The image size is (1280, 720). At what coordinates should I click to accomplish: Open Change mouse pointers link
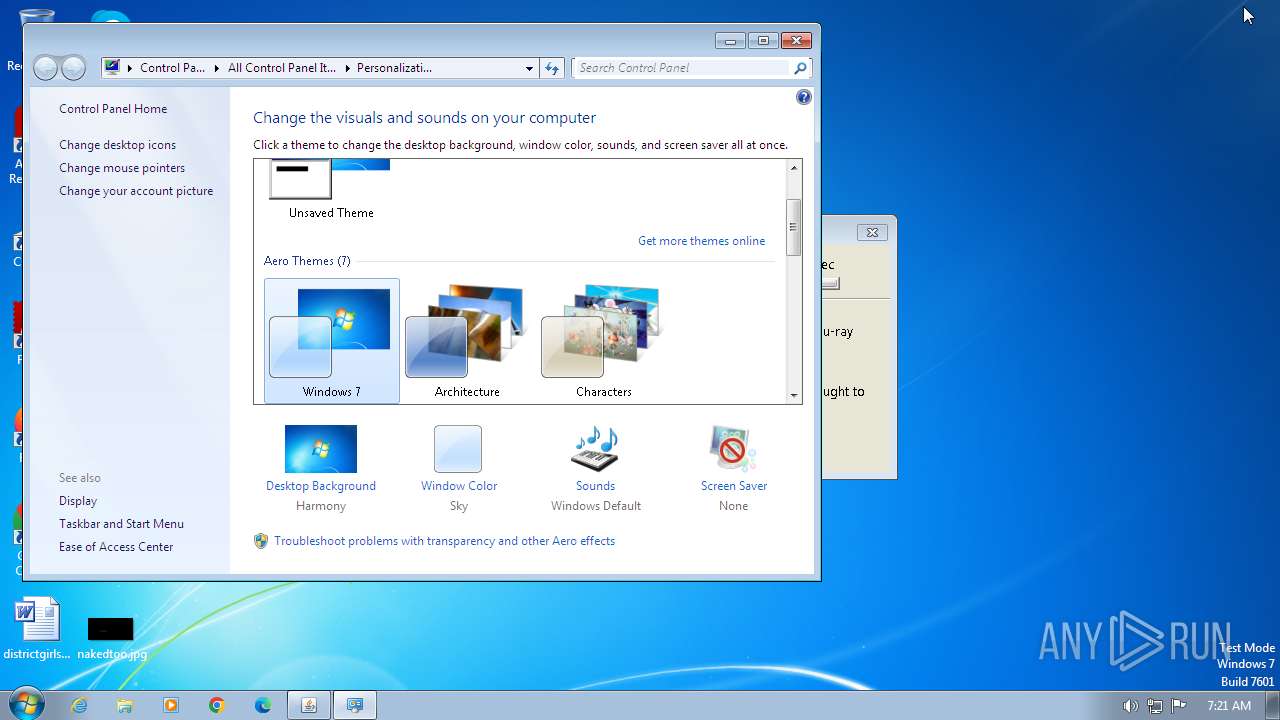(x=122, y=168)
